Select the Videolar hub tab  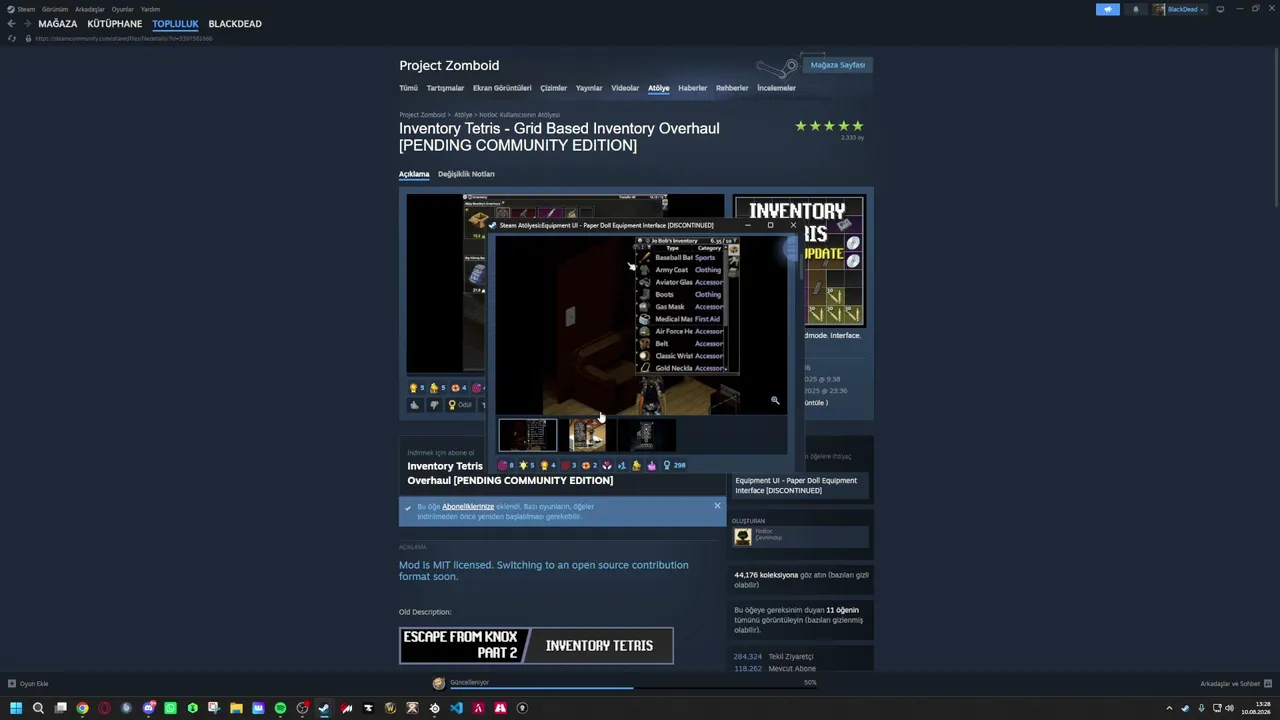pos(625,88)
